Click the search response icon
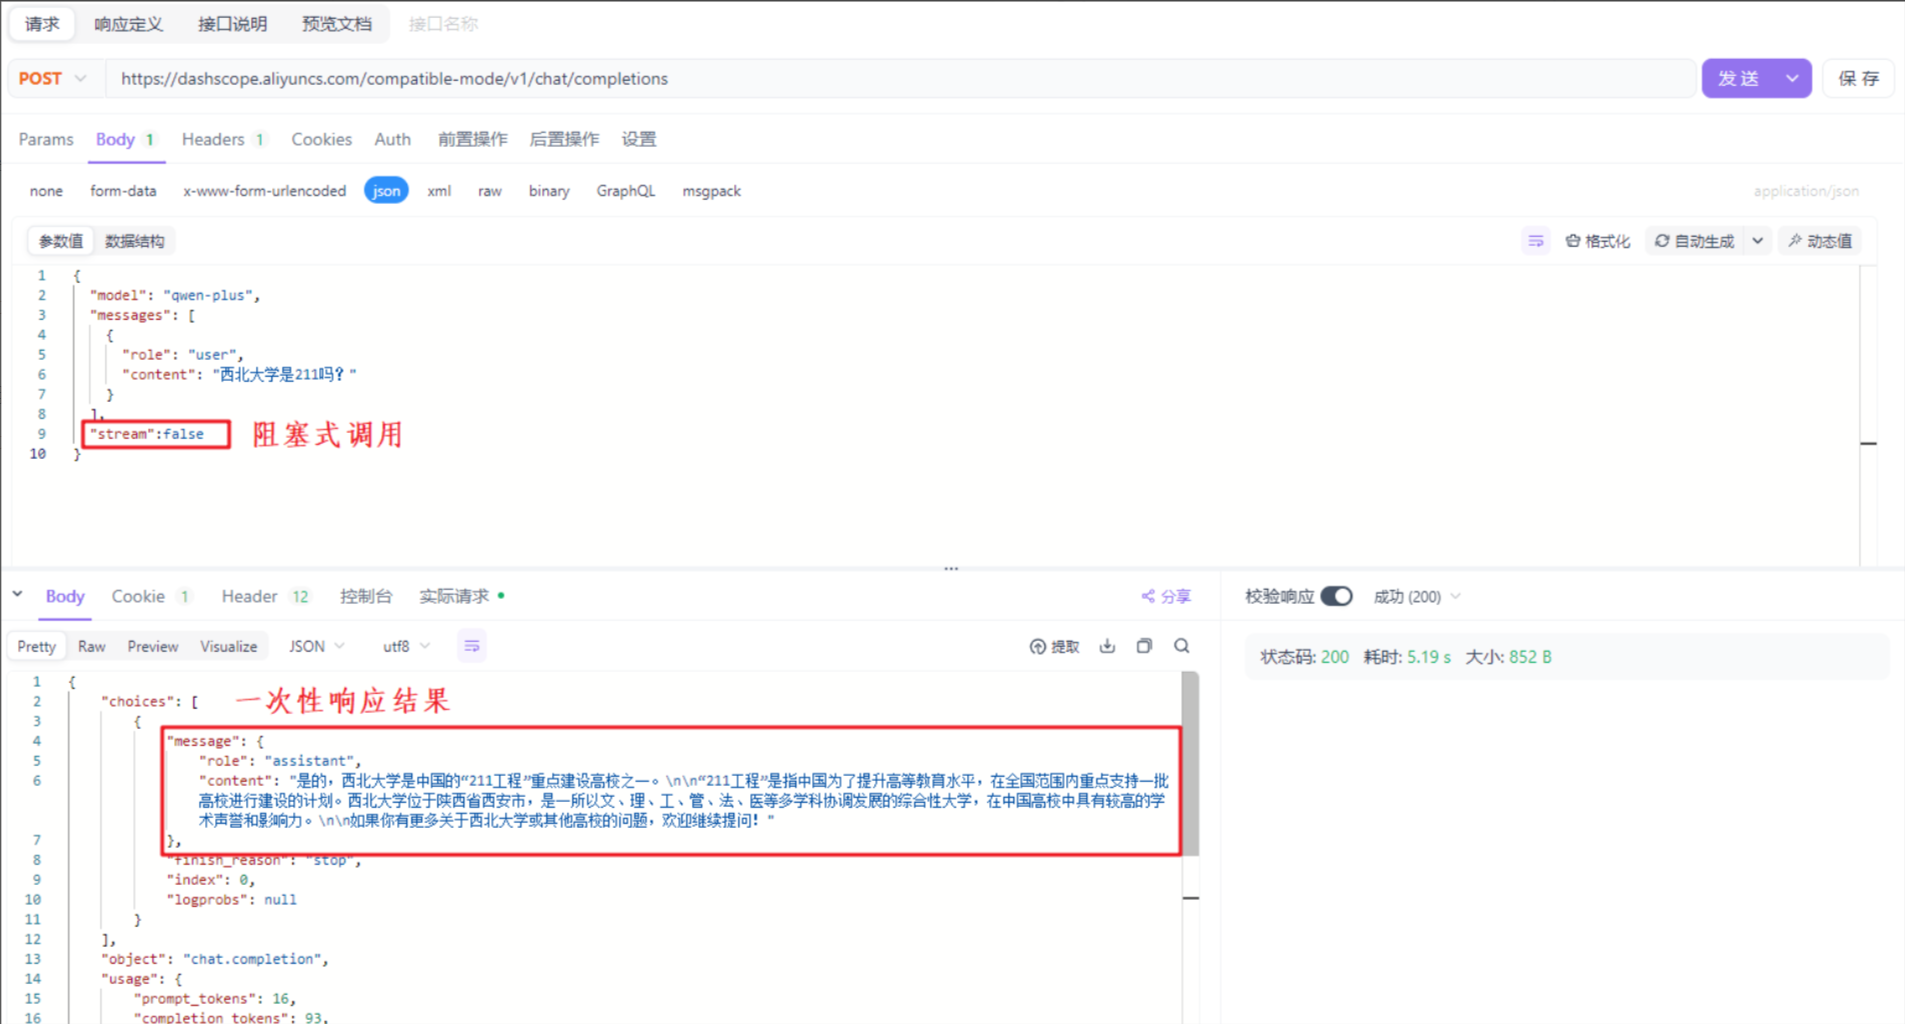The image size is (1905, 1024). [1181, 646]
